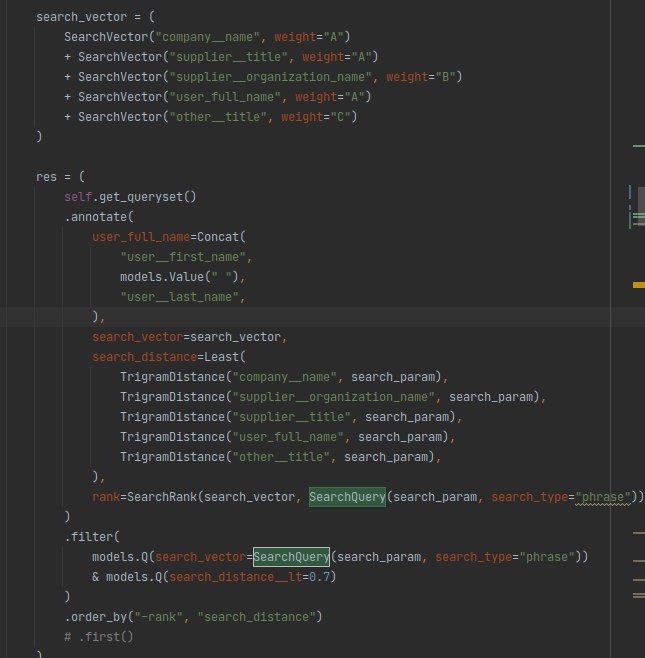Click TrigramDistance on the "supplier__title" line
Screen dimensions: 645x658
click(172, 417)
